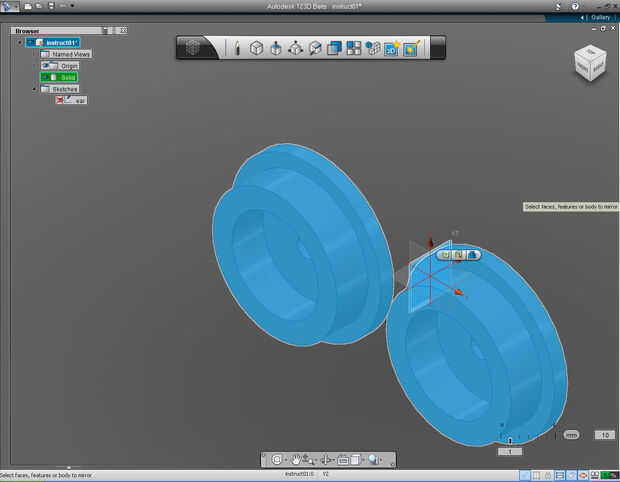Click the instruct01 document tab in status bar

[x=299, y=474]
